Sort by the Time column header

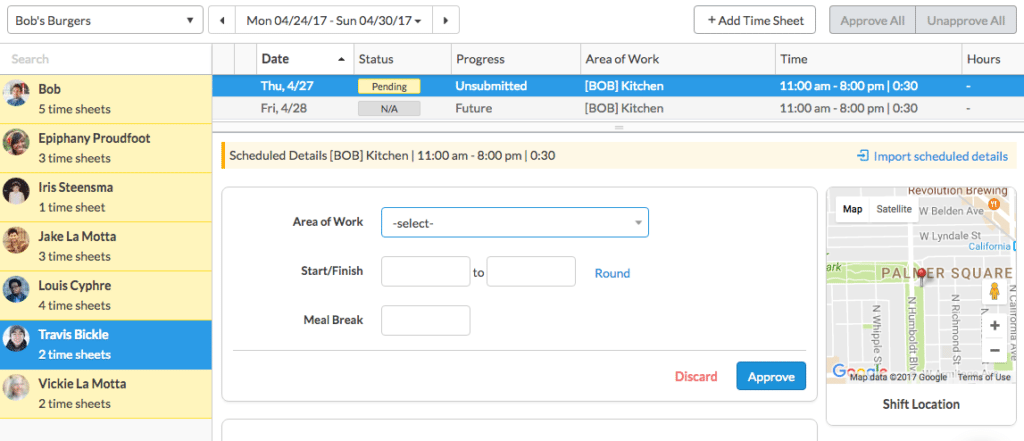pyautogui.click(x=869, y=59)
